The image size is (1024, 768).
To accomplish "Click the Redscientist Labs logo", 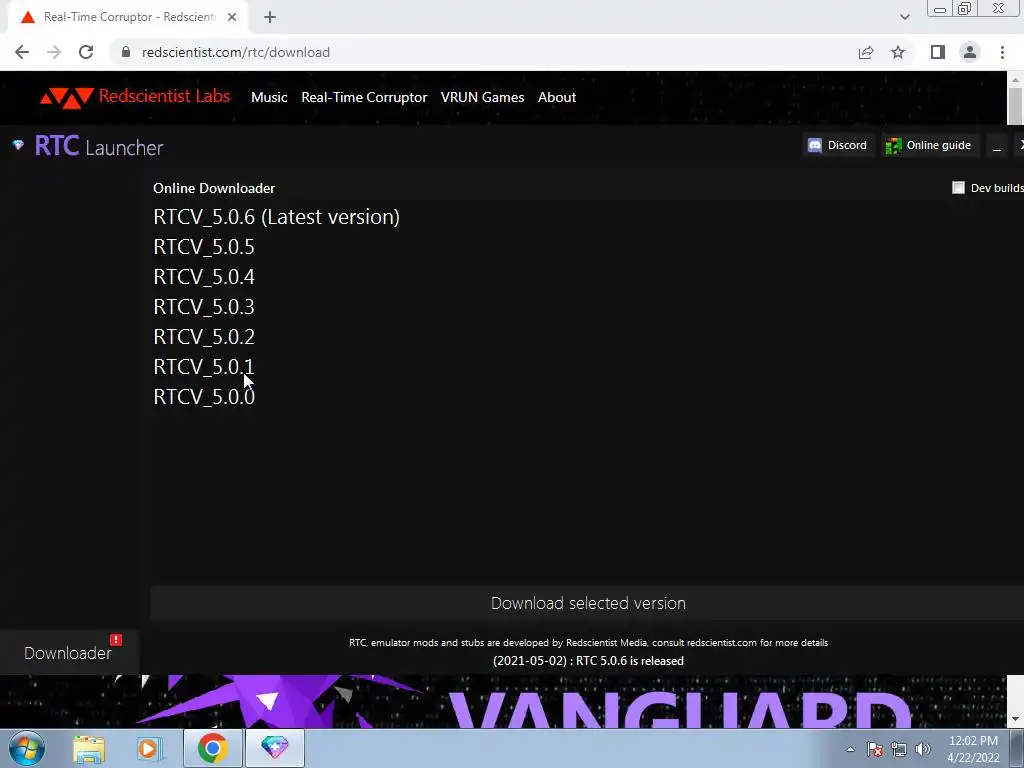I will (x=135, y=97).
